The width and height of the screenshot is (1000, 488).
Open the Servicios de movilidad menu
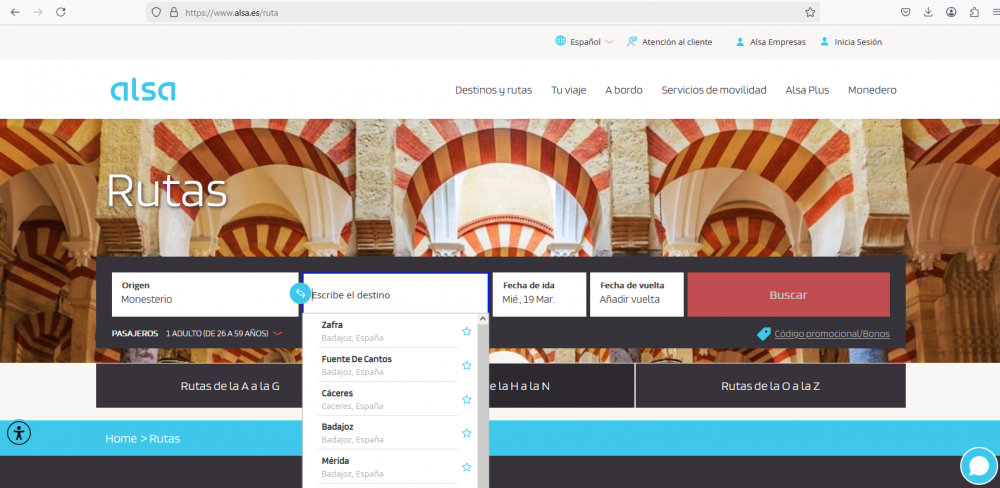(x=713, y=90)
